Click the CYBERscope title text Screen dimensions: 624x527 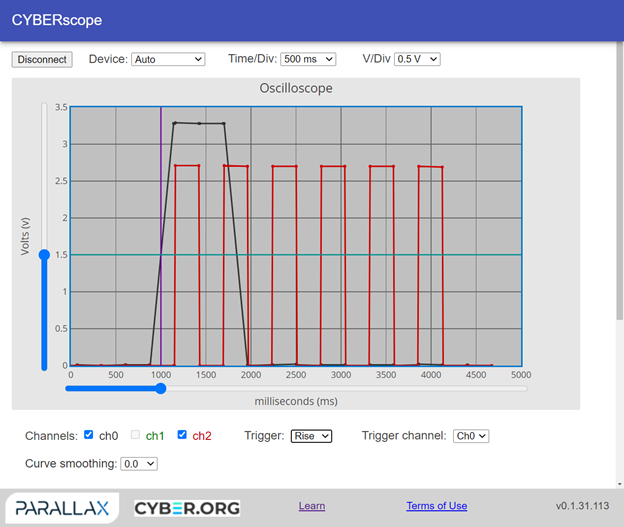tap(57, 20)
